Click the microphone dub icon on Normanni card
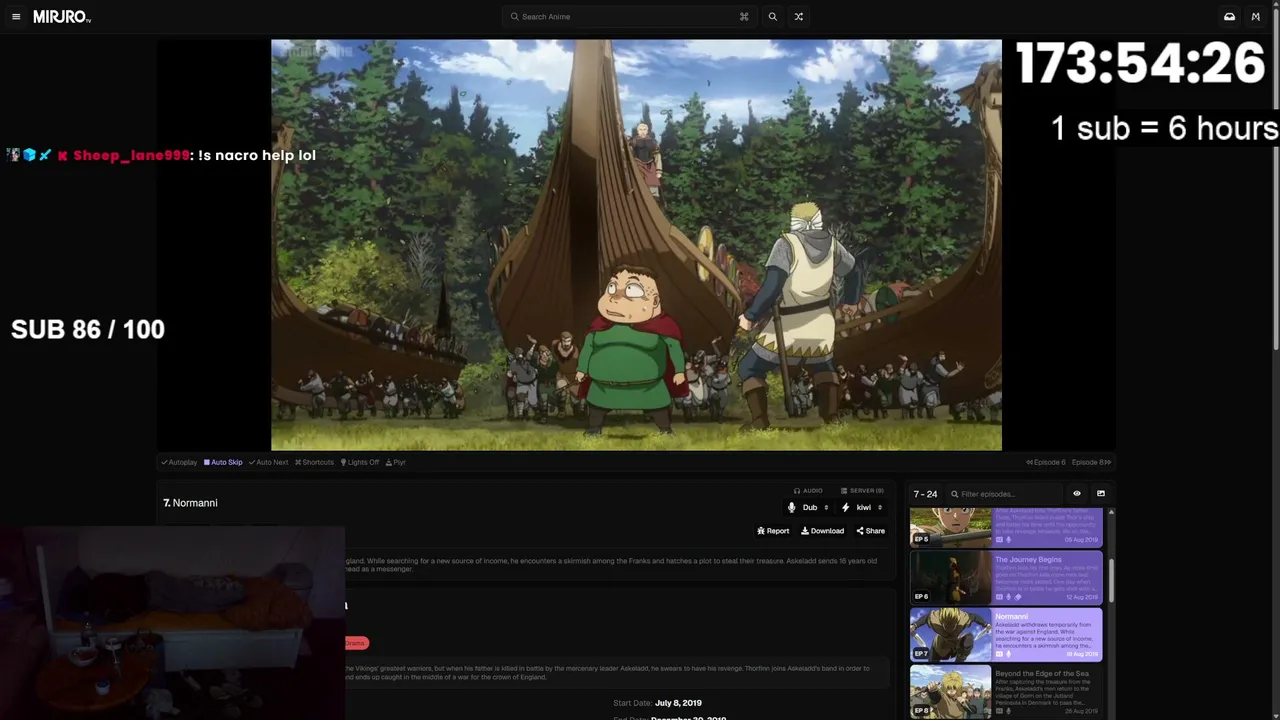This screenshot has height=720, width=1280. pyautogui.click(x=1008, y=654)
